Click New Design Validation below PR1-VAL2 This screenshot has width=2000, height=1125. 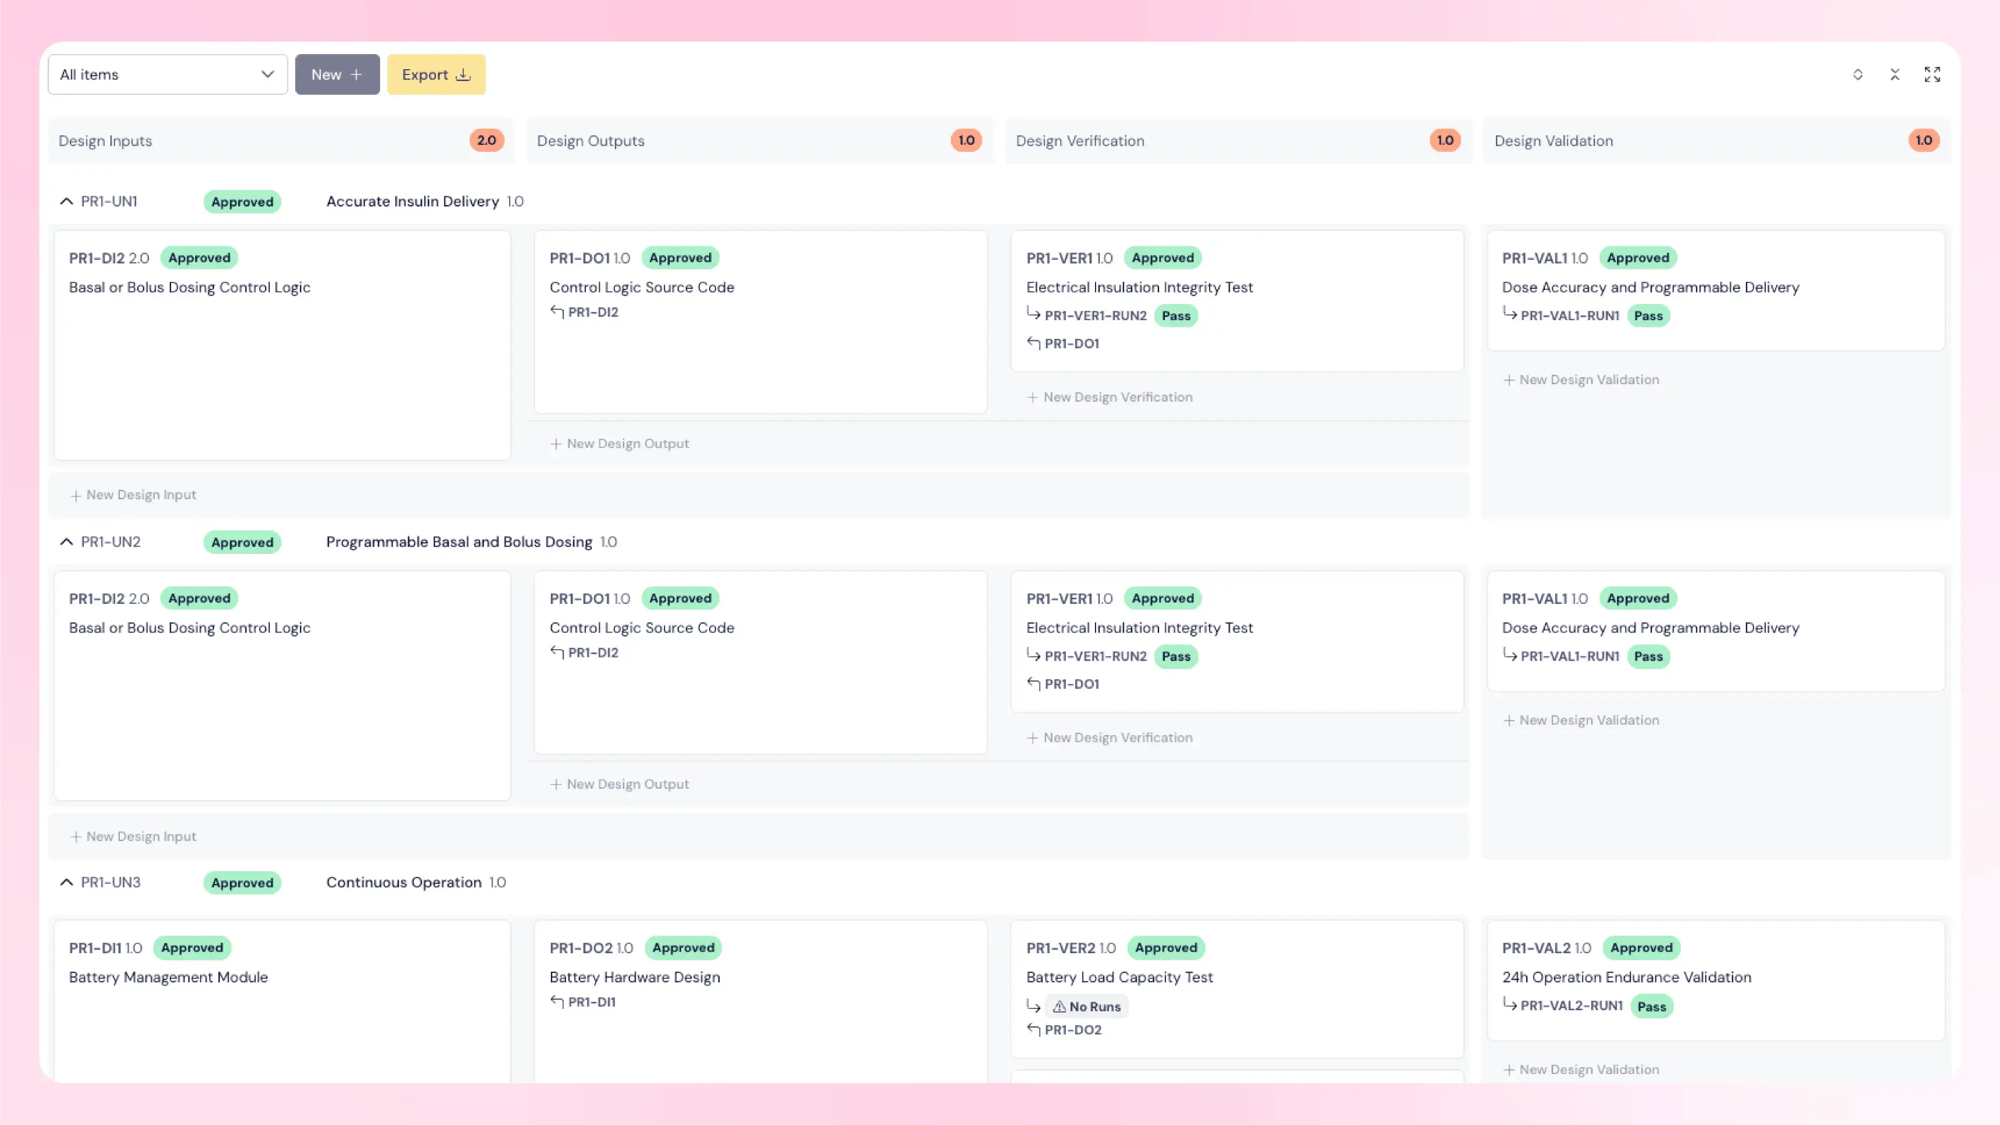pyautogui.click(x=1580, y=1069)
